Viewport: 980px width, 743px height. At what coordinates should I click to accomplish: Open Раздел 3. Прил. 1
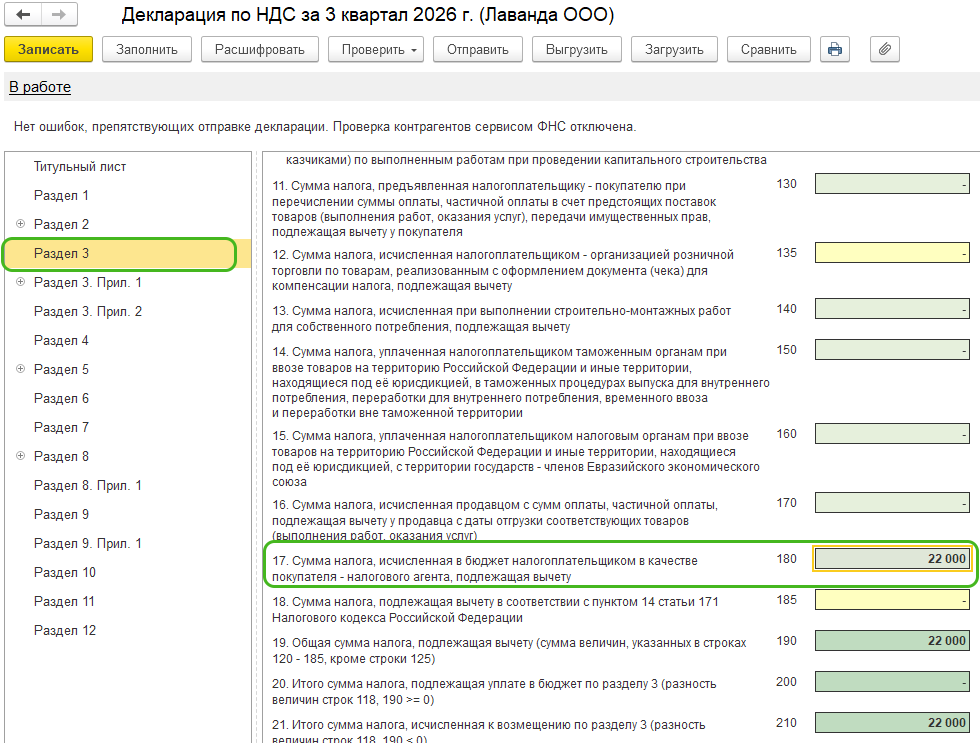click(x=88, y=282)
